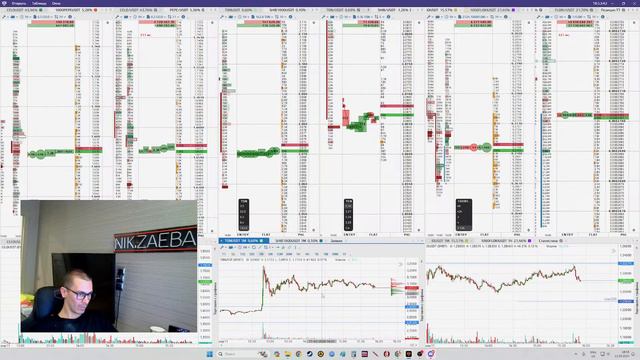Screen dimensions: 640x360
Task: Select the FLOKI/USDT tab
Action: pos(573,9)
